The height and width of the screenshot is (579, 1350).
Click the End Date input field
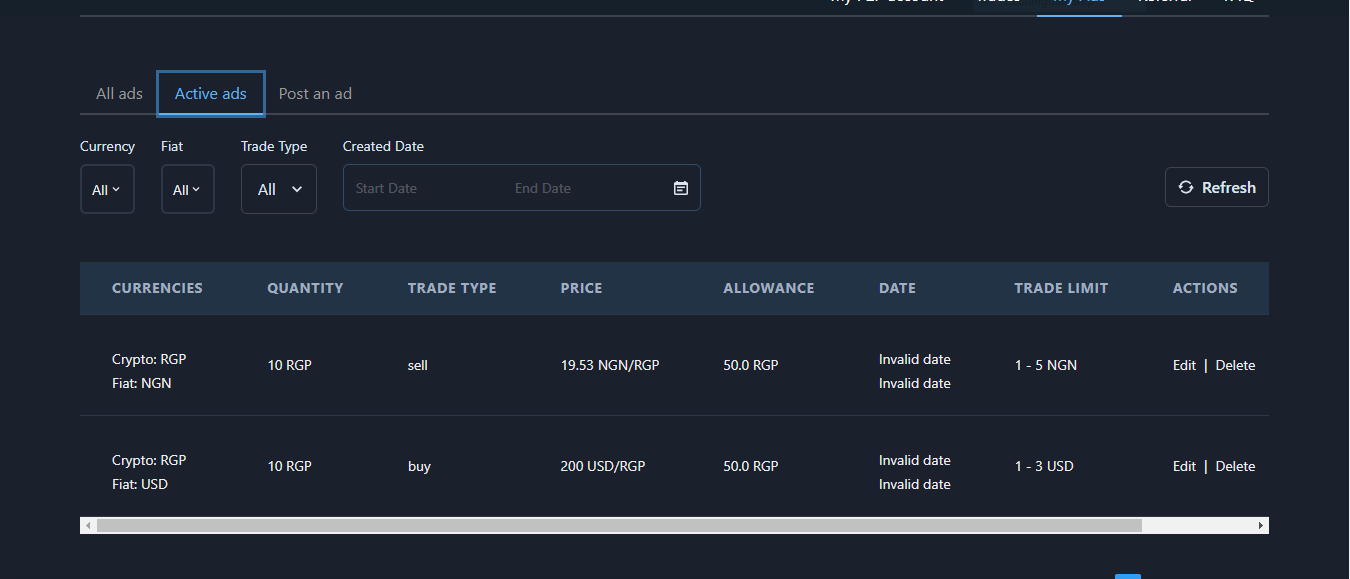pos(580,188)
